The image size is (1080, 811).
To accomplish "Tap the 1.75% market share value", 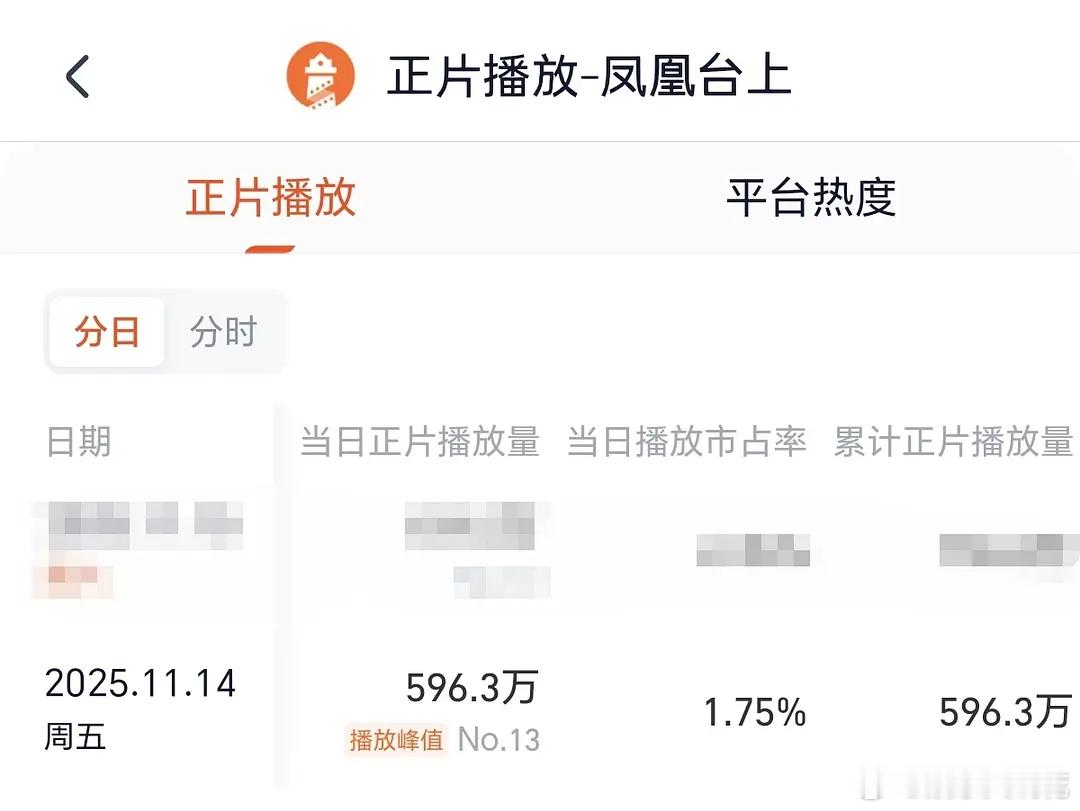I will [755, 711].
